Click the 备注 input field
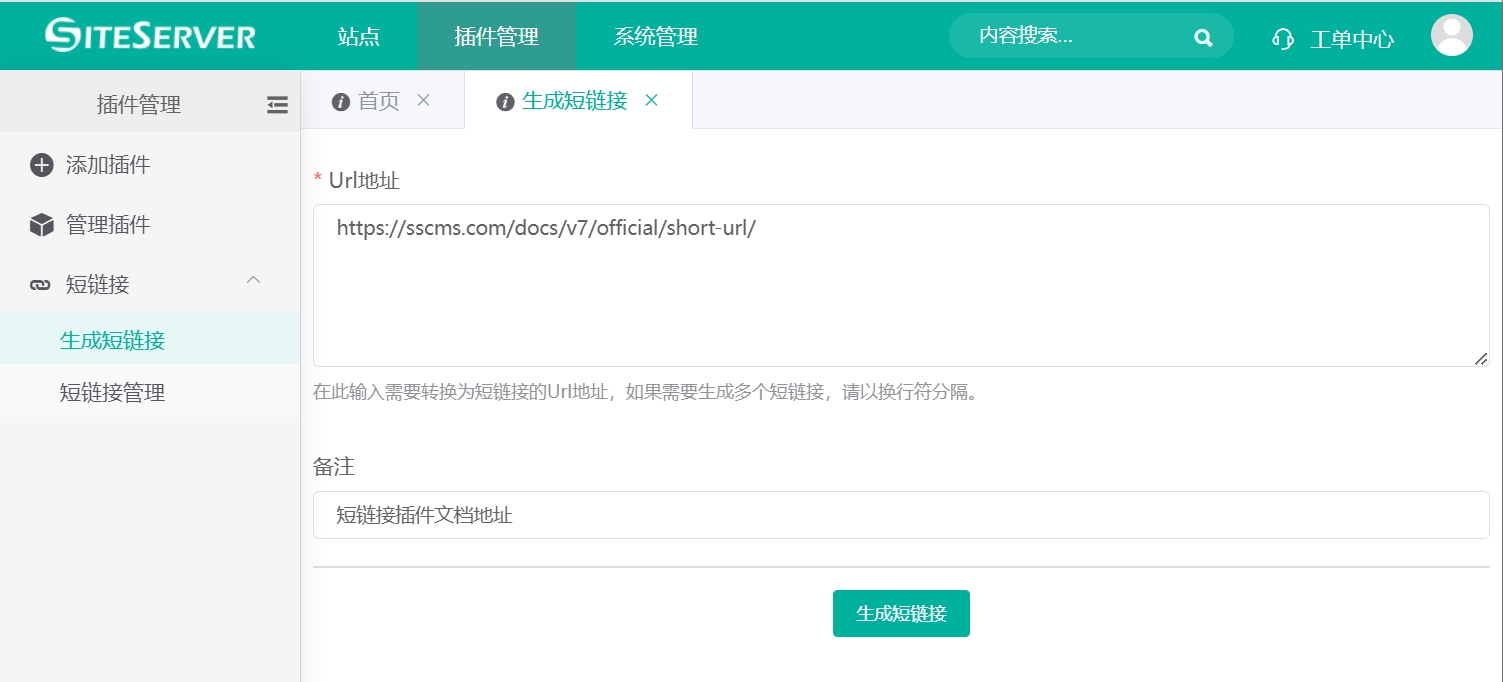 point(900,515)
